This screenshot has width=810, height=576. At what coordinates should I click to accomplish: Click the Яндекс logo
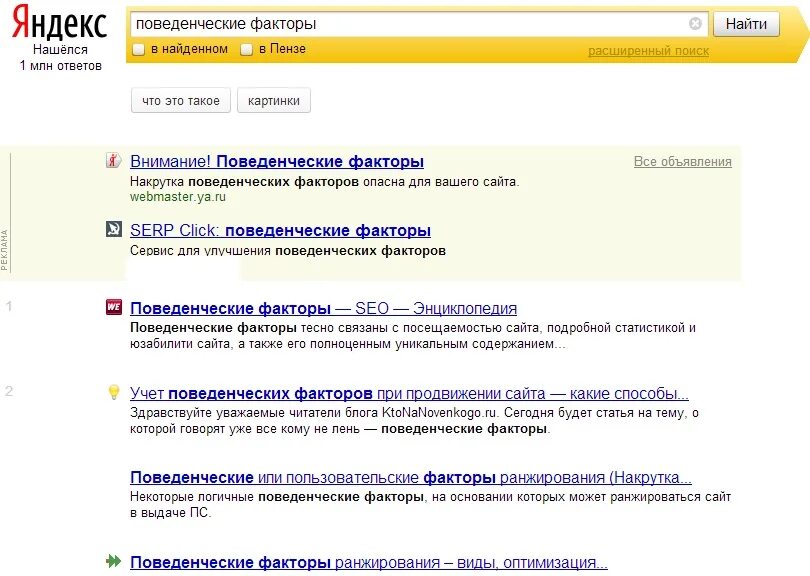59,21
